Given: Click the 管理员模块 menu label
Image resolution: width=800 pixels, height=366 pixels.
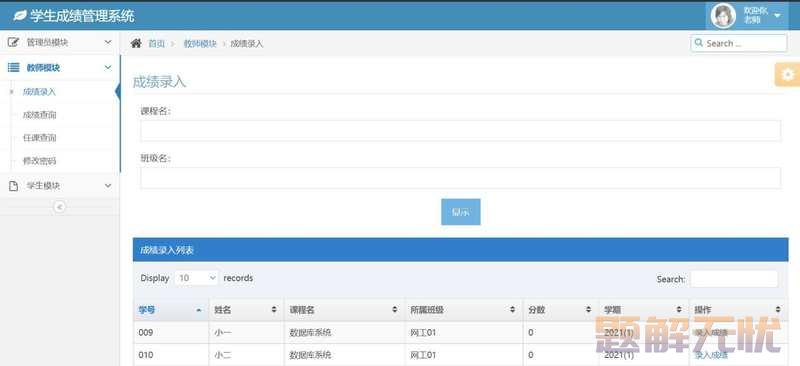Looking at the screenshot, I should tap(47, 42).
